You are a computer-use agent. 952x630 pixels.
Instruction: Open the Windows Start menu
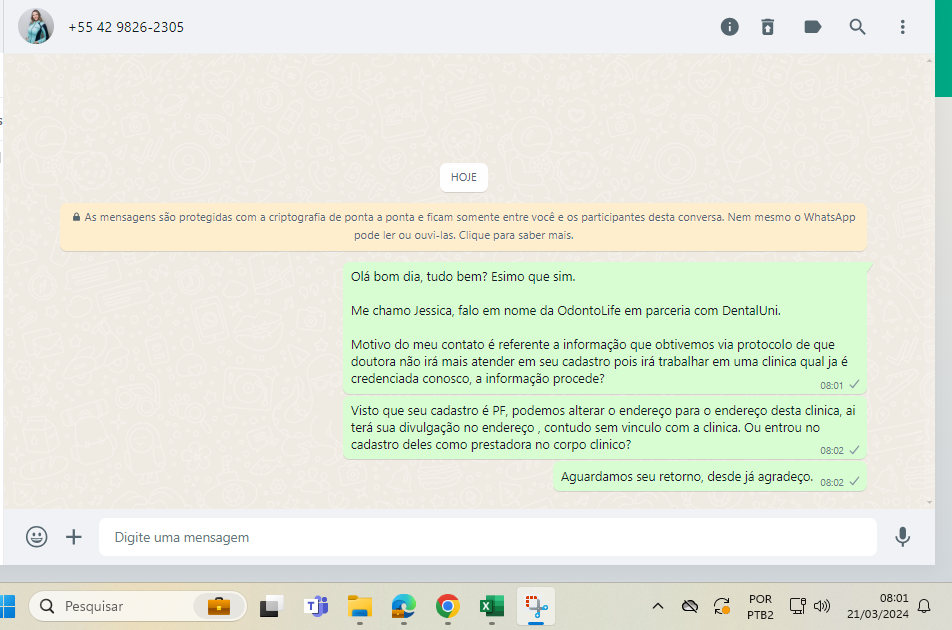point(7,606)
